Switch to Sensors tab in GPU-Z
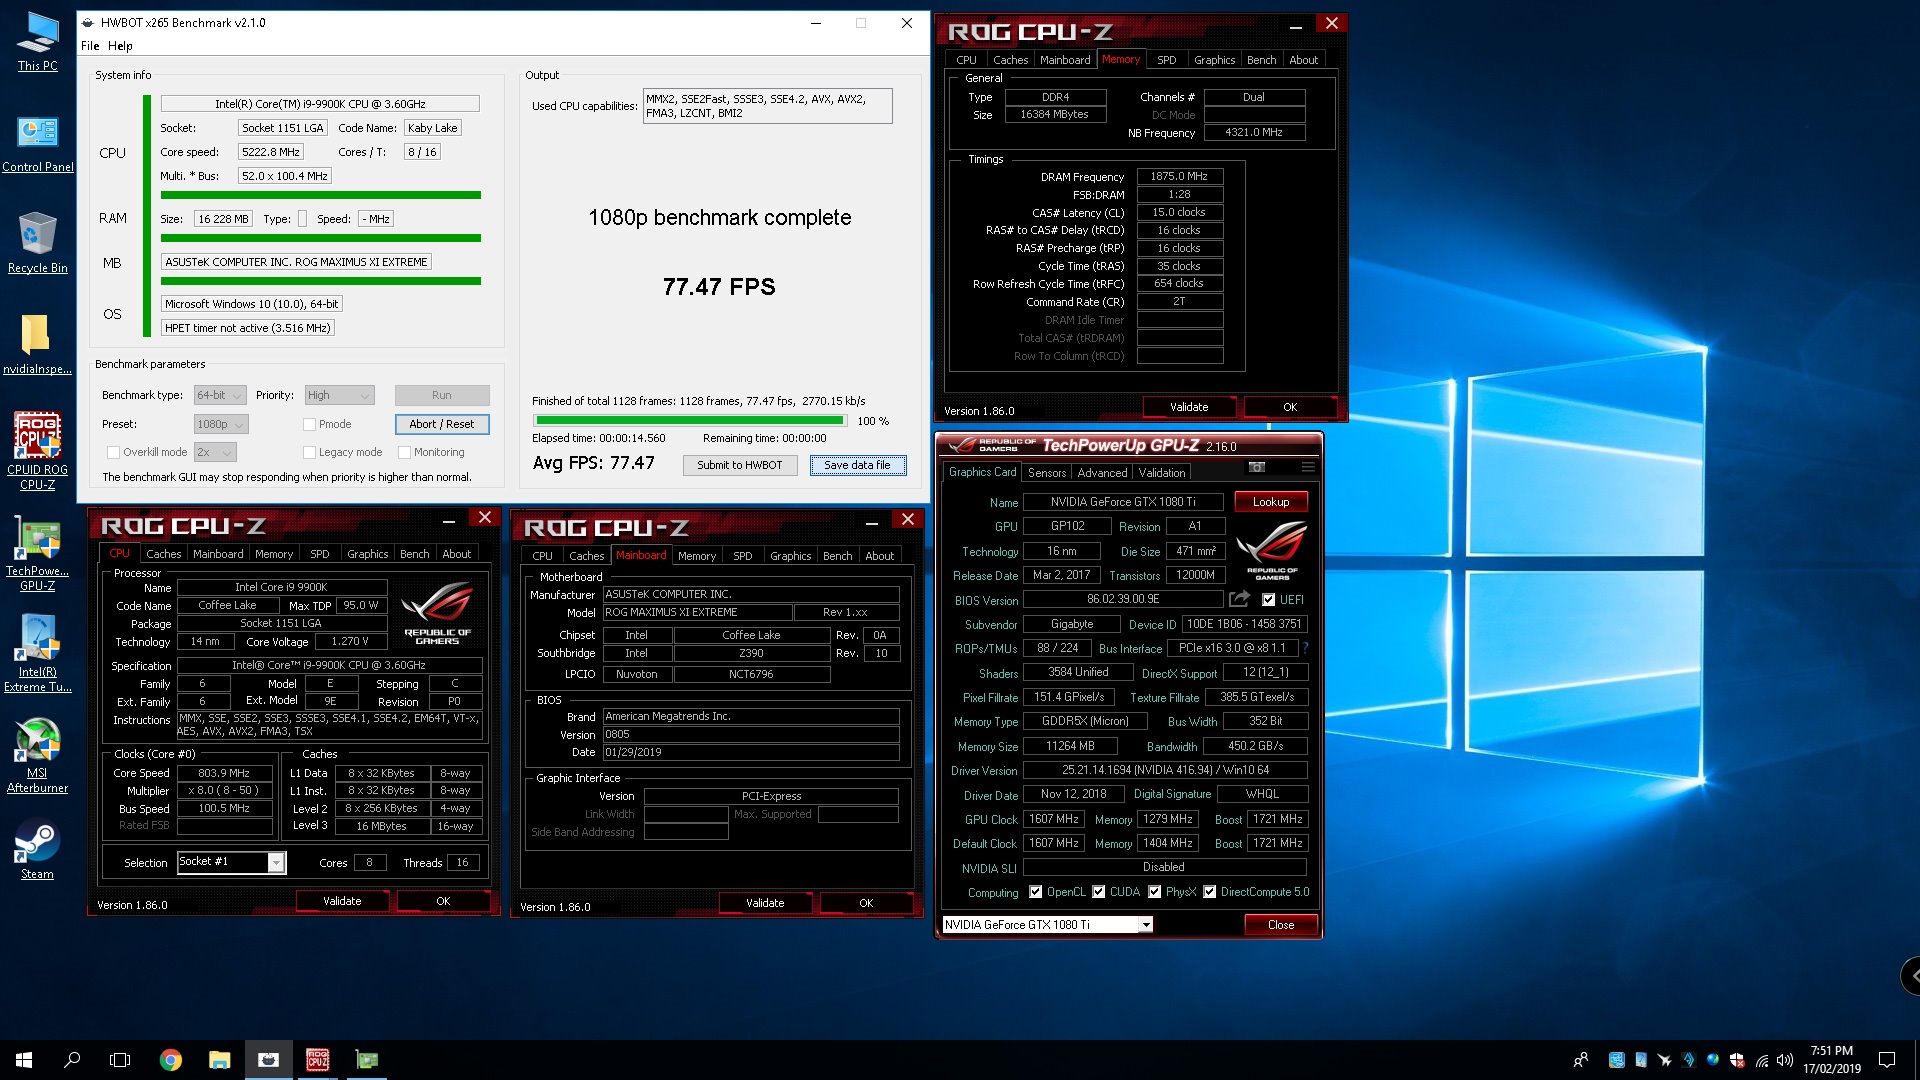Image resolution: width=1920 pixels, height=1080 pixels. 1047,473
